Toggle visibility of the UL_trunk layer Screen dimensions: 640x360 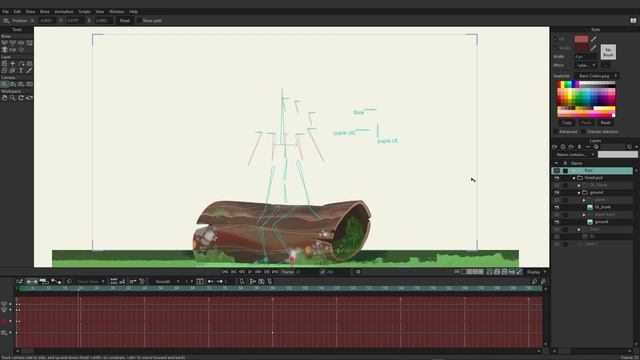click(x=557, y=207)
